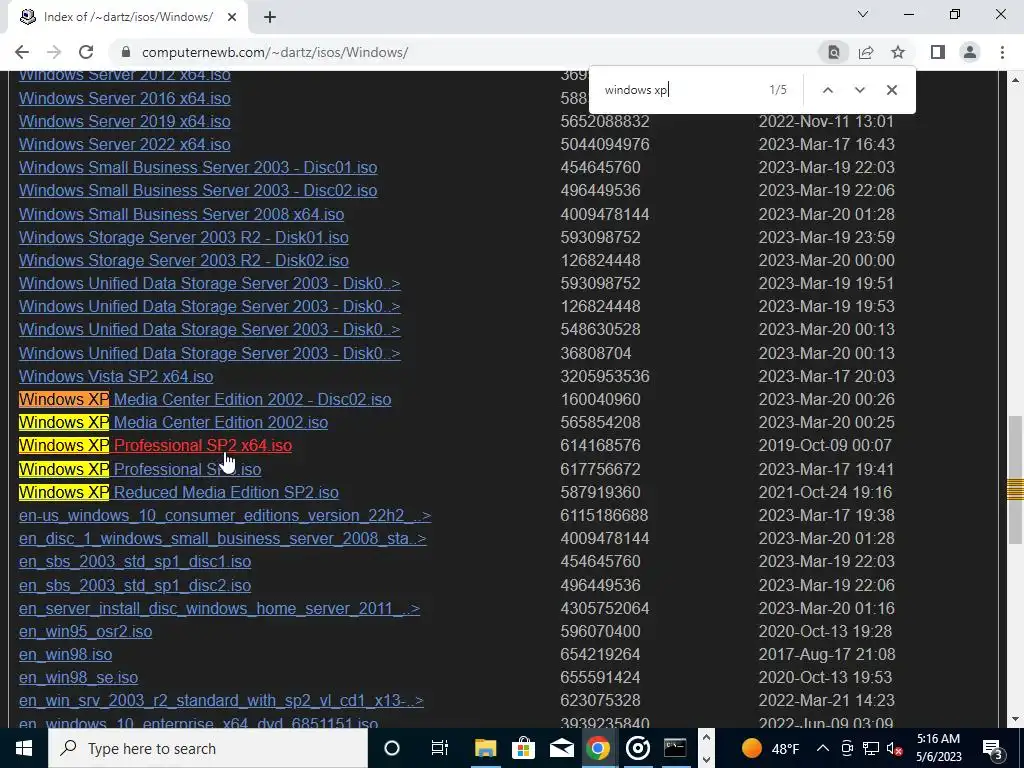1024x768 pixels.
Task: Open Windows Server 2022 x64.iso link
Action: 125,144
